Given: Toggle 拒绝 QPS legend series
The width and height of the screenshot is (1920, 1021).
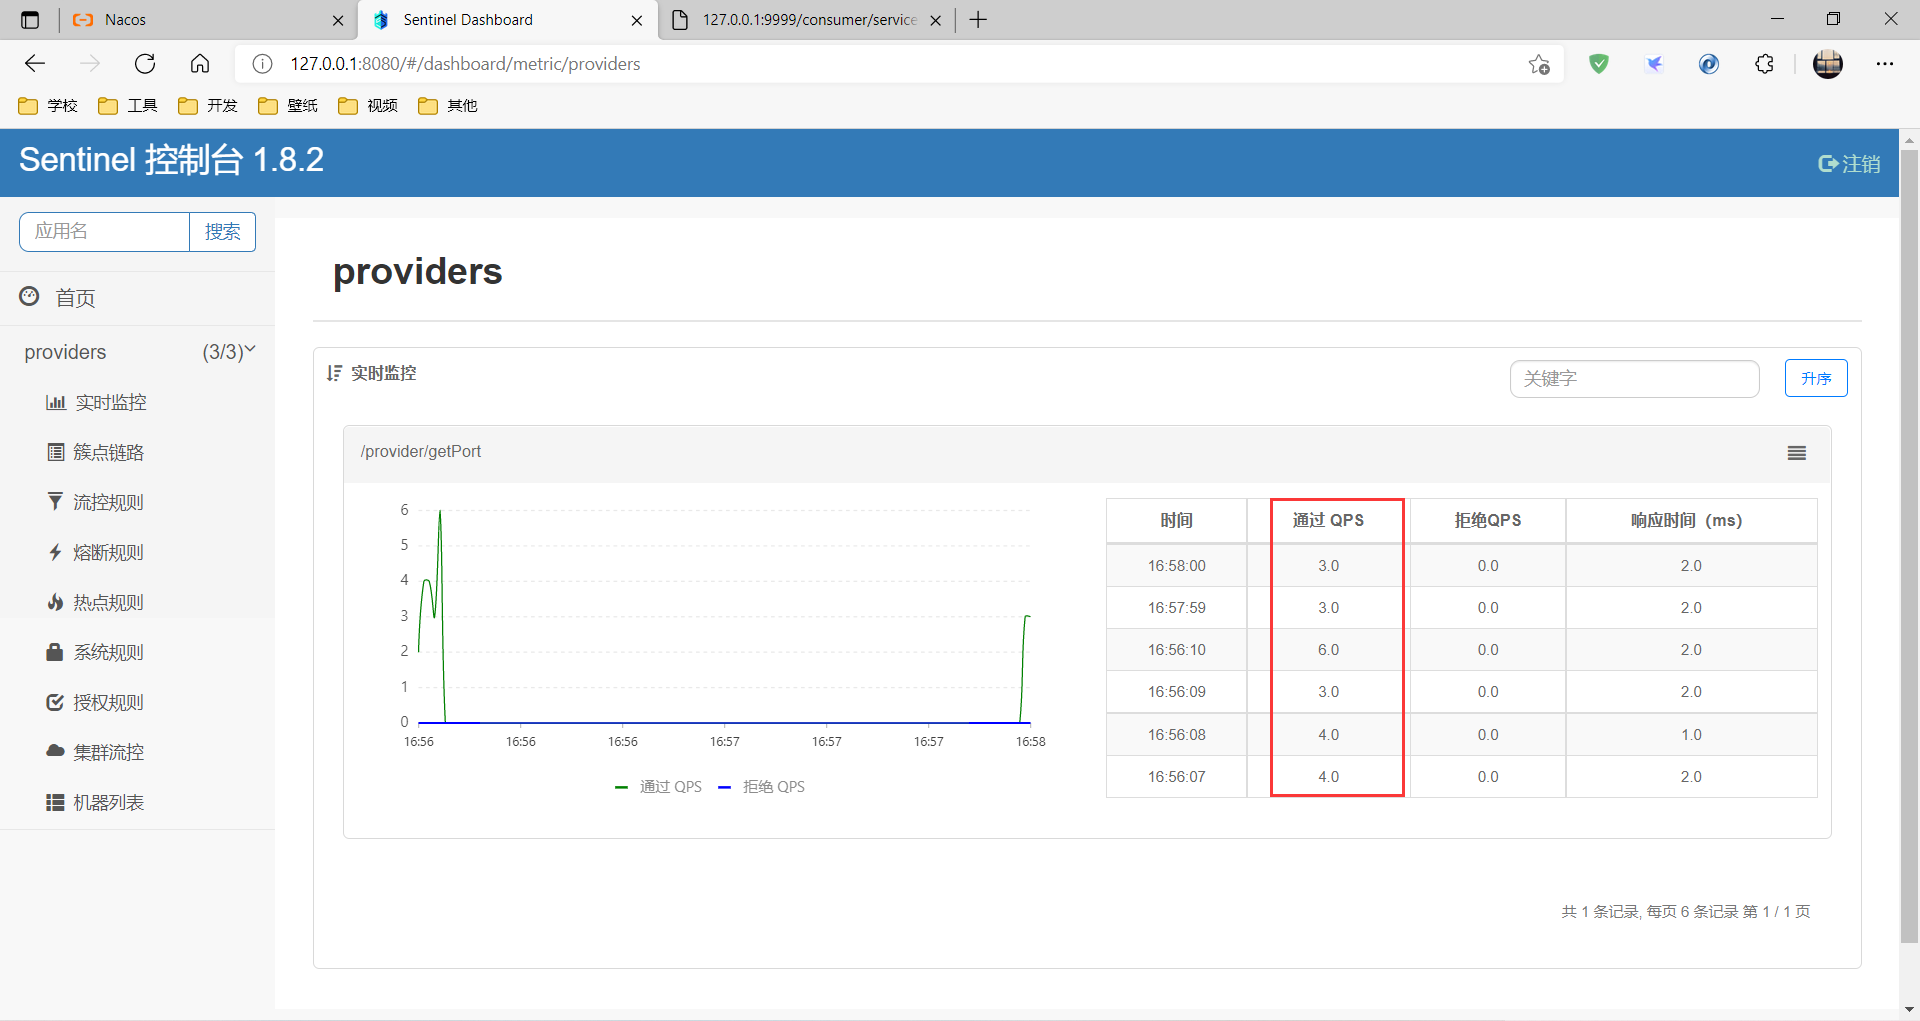Looking at the screenshot, I should 762,787.
